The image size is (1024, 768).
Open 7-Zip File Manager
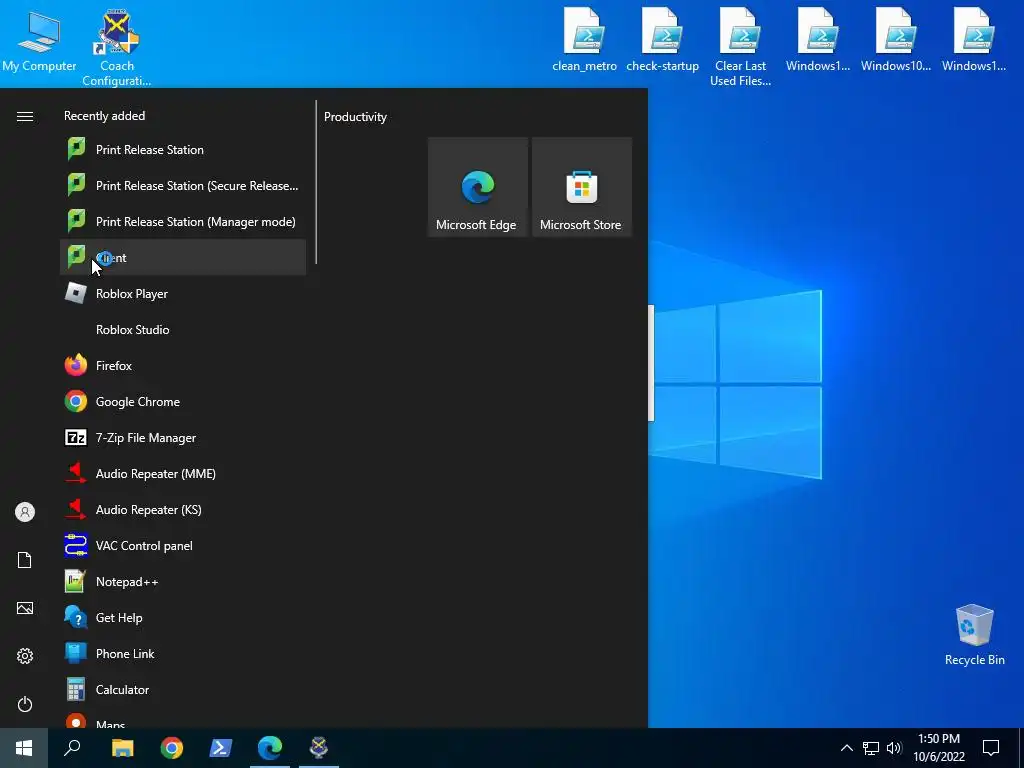click(x=183, y=437)
